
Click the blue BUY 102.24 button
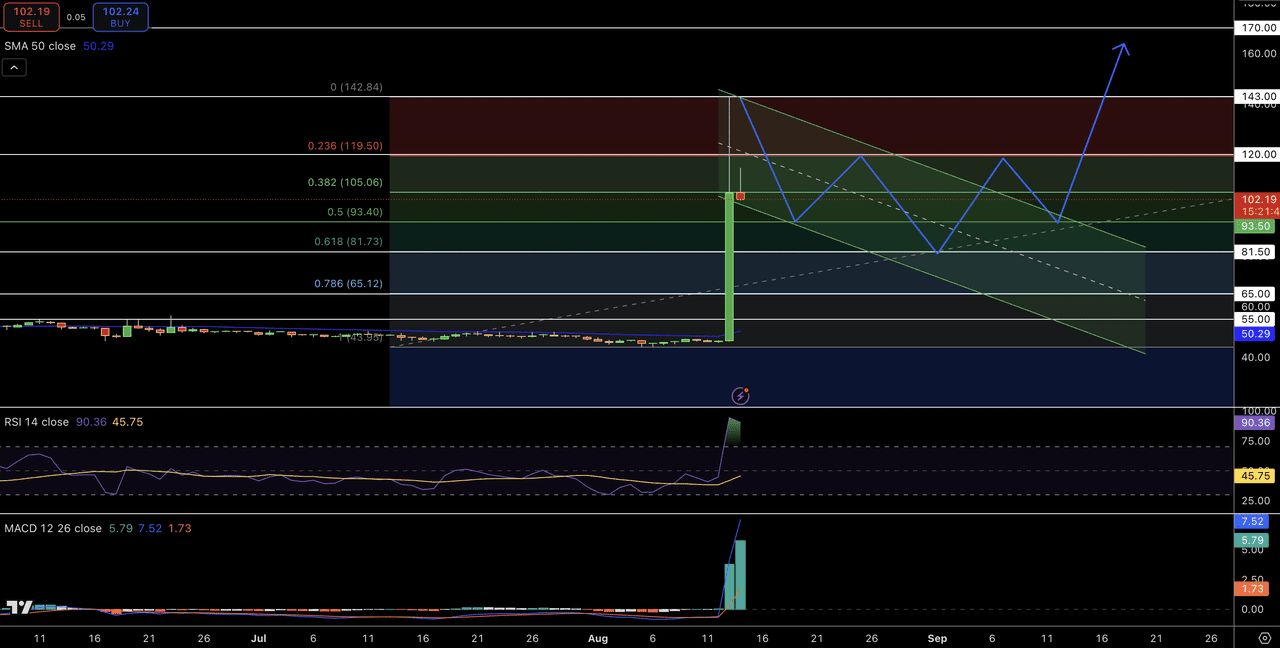pos(120,16)
